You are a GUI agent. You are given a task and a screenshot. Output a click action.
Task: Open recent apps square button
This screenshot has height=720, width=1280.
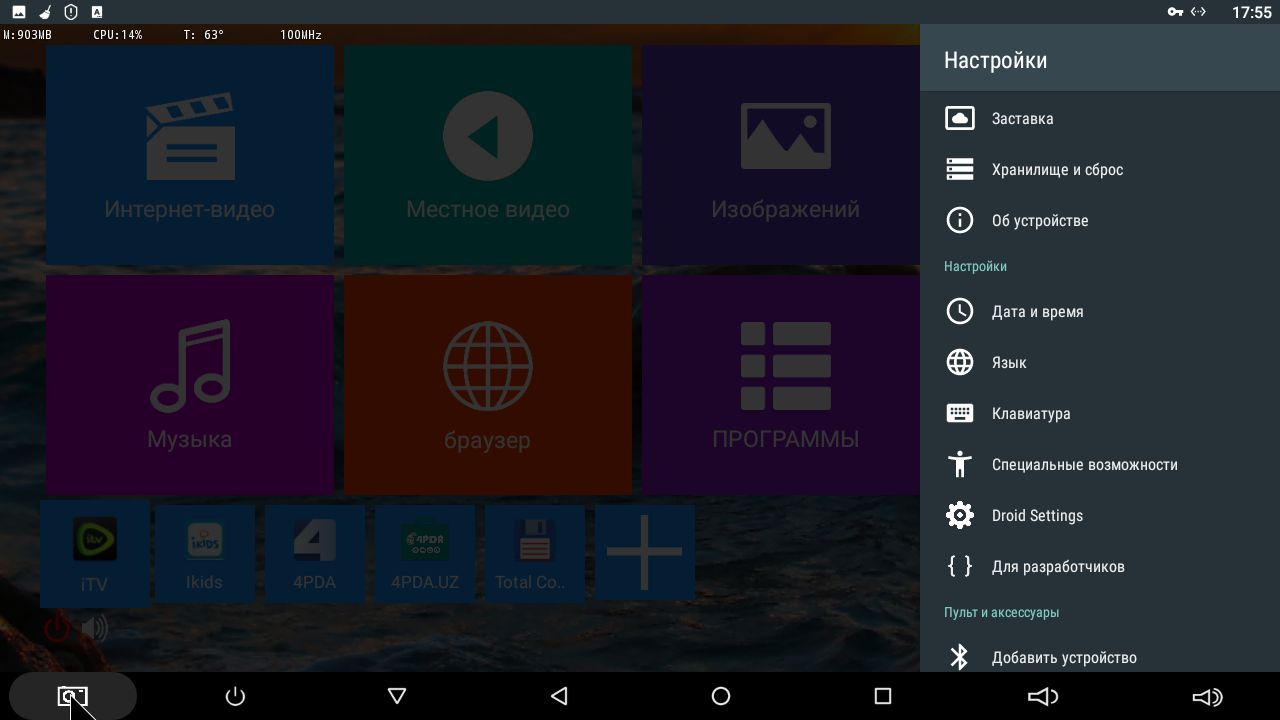tap(883, 696)
